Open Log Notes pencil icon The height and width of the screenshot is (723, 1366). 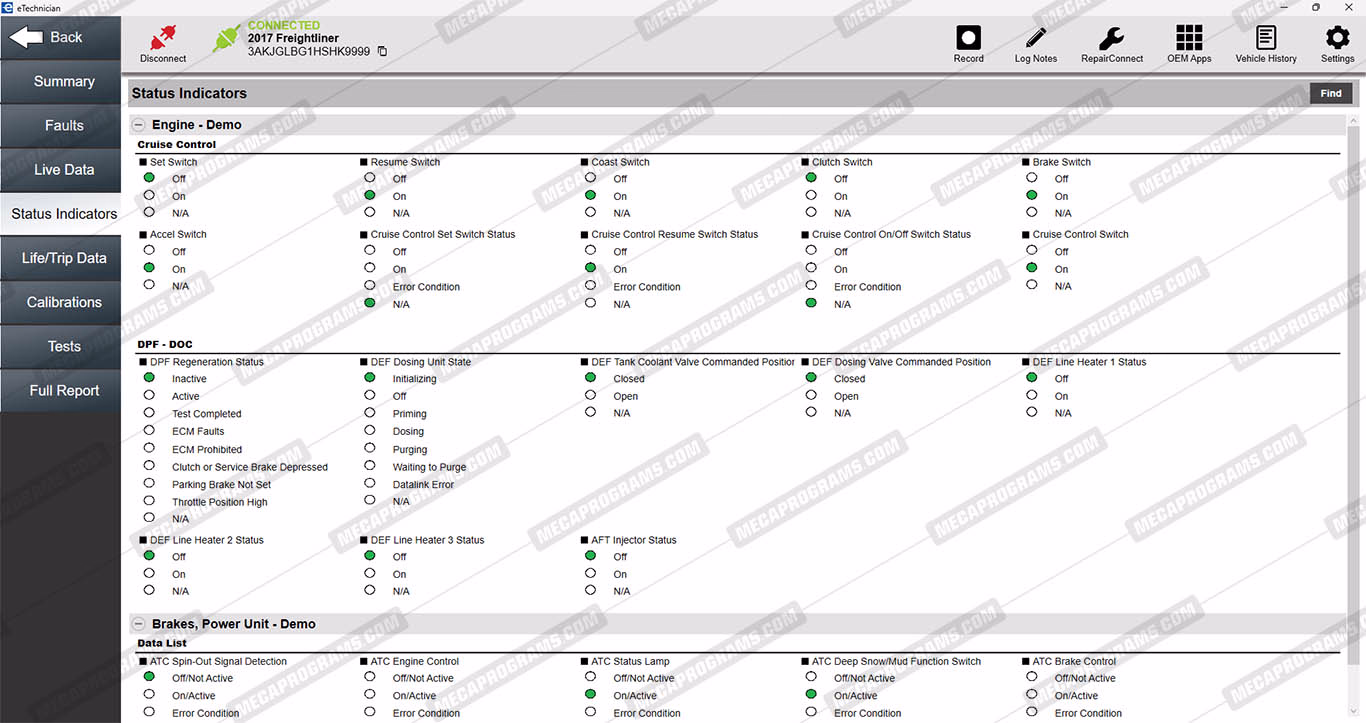point(1035,39)
